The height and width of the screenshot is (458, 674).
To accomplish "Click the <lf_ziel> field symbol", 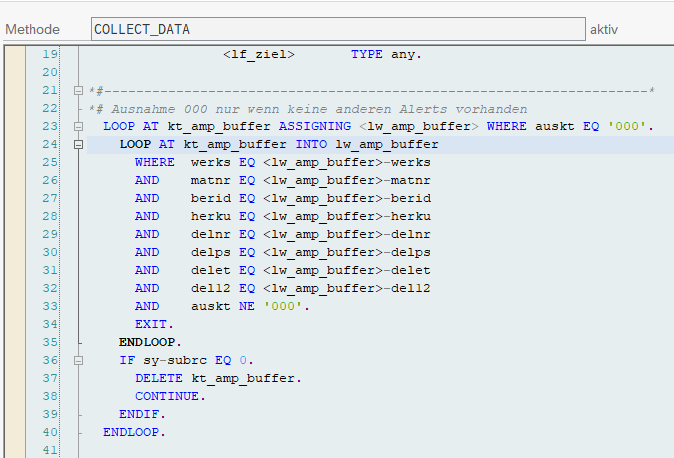I will pyautogui.click(x=258, y=55).
